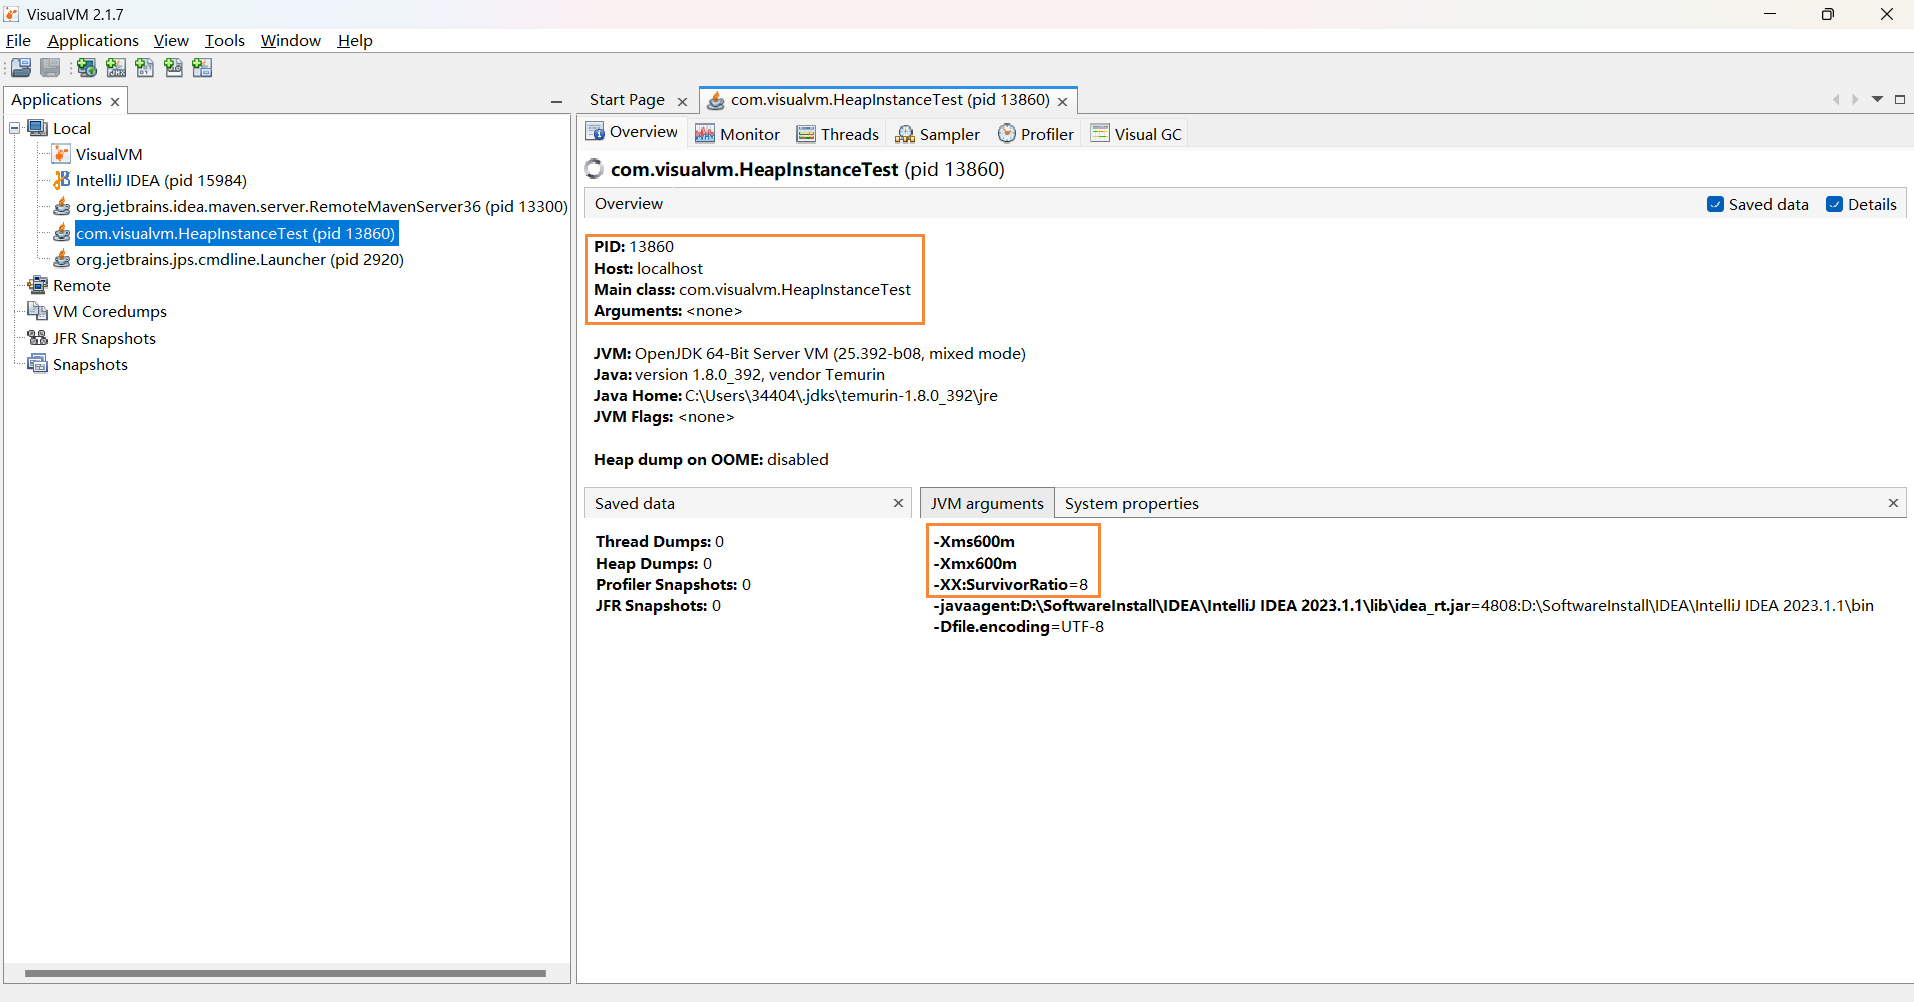Viewport: 1914px width, 1002px height.
Task: Click the Local computer icon in the tree
Action: 38,128
